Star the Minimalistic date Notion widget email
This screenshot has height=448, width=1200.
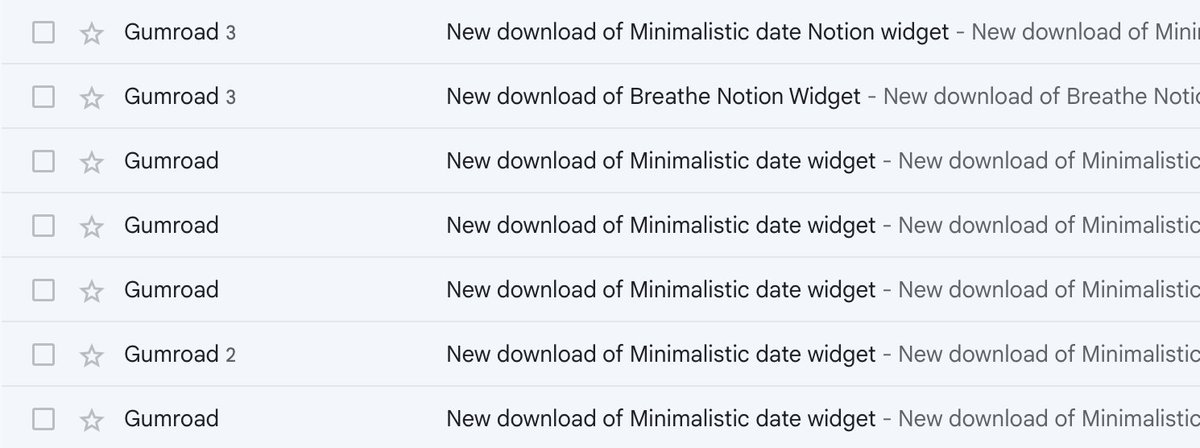(x=91, y=33)
